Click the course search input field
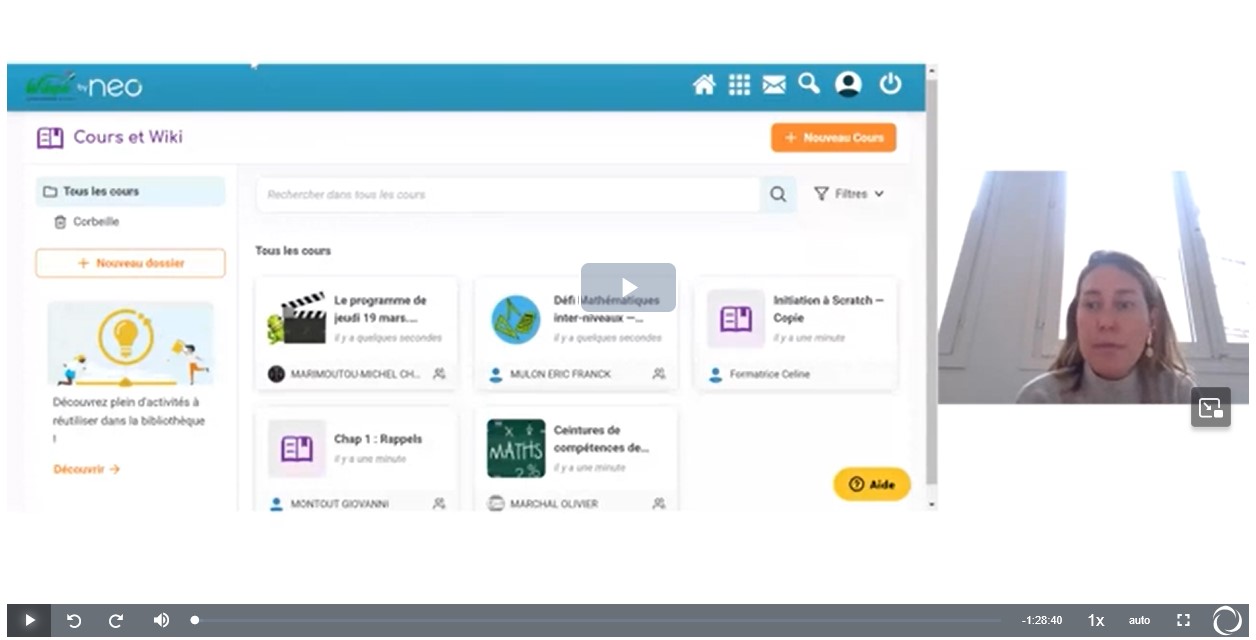The width and height of the screenshot is (1256, 640). tap(508, 194)
